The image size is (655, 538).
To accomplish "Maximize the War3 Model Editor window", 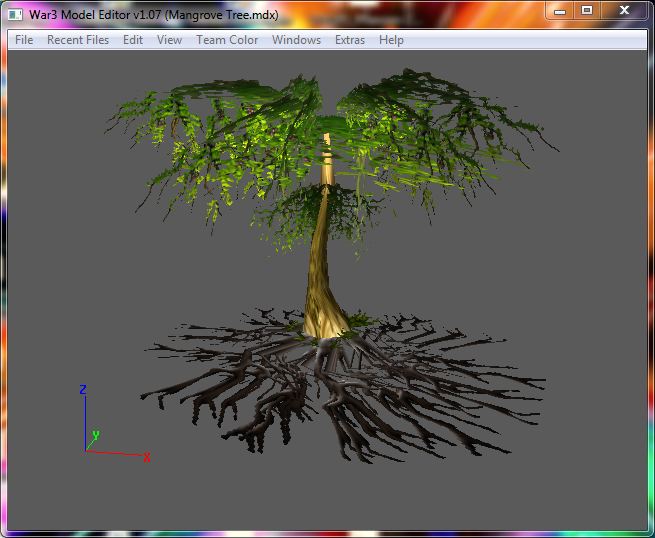I will tap(587, 11).
